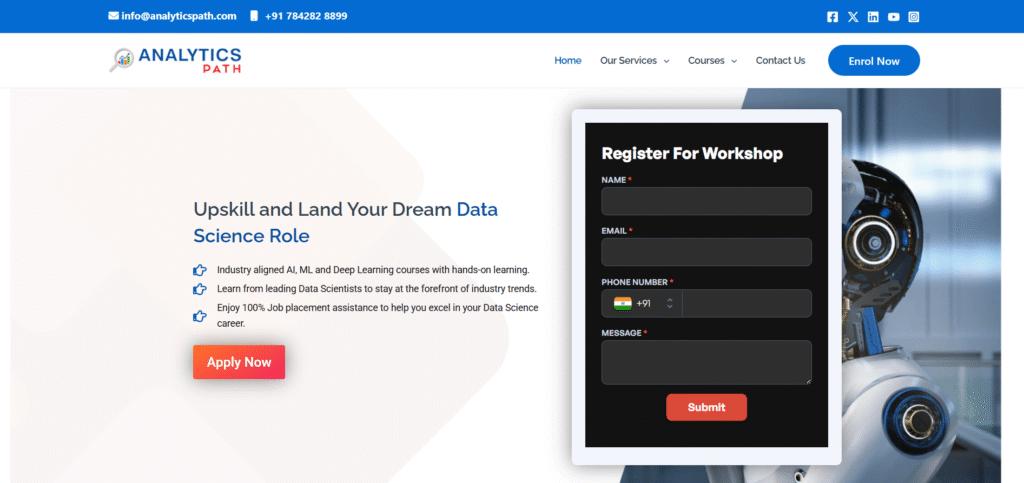Submit the workshop registration form
The height and width of the screenshot is (483, 1024).
point(706,407)
